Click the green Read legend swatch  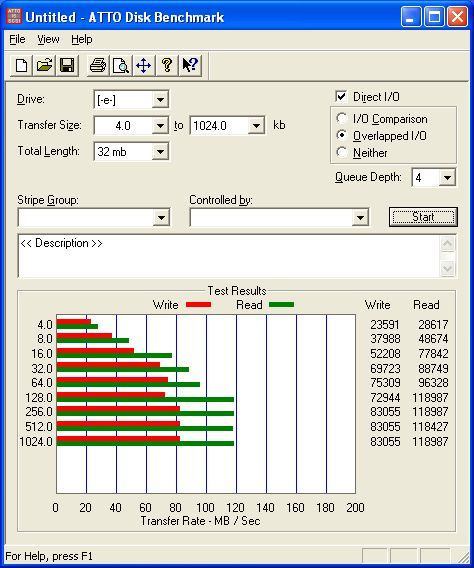[281, 305]
